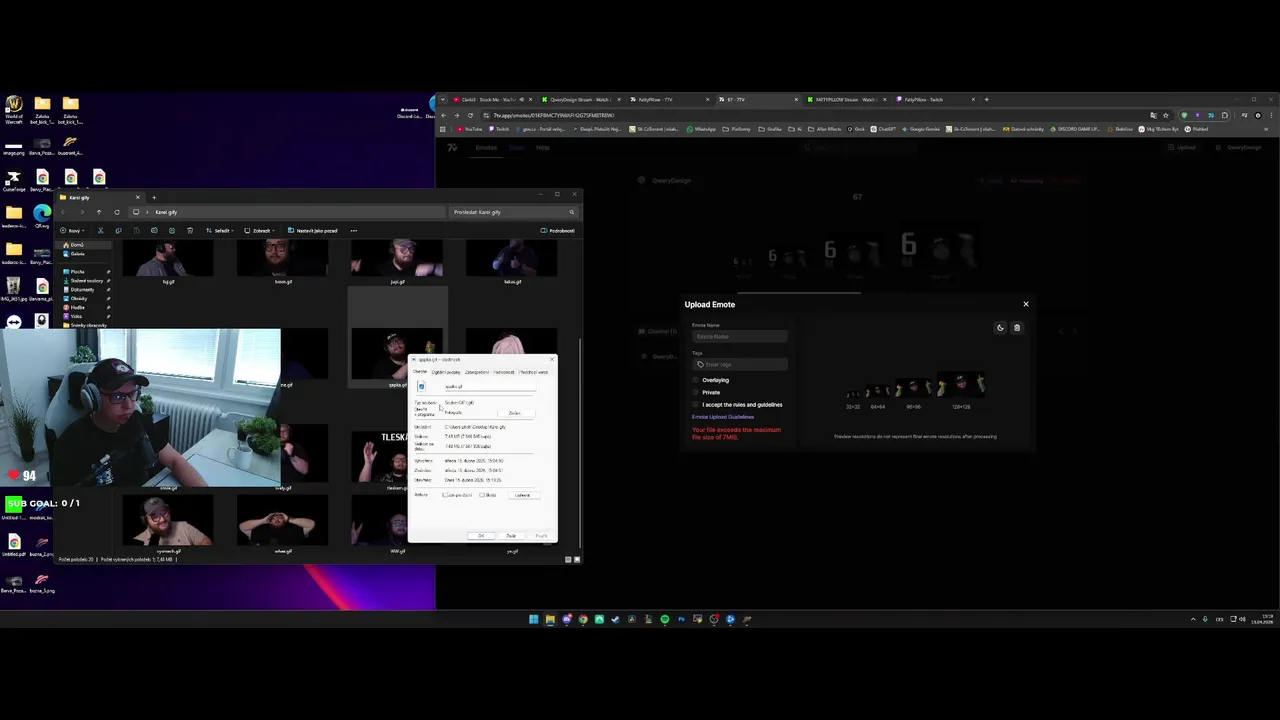1280x720 pixels.
Task: Open the WhatsApp bookmark in the bookmarks bar
Action: click(701, 129)
